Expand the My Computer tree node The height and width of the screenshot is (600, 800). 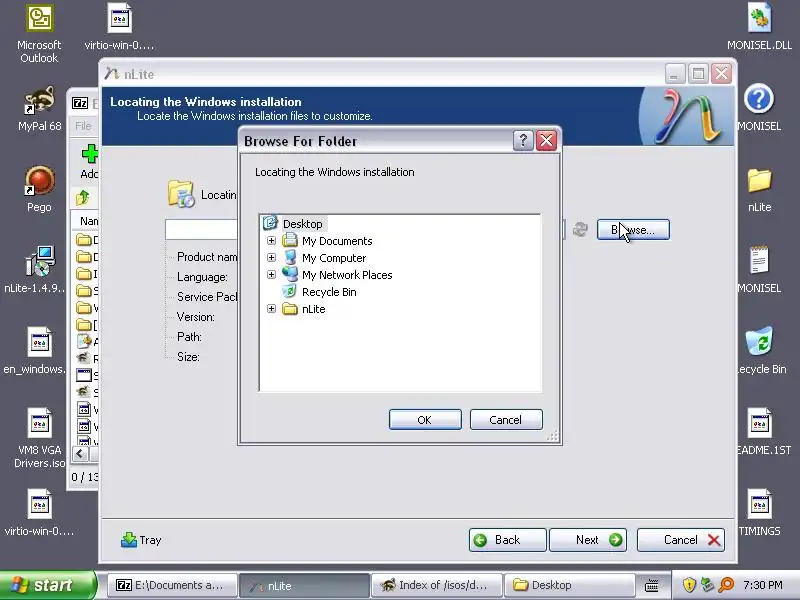tap(271, 258)
